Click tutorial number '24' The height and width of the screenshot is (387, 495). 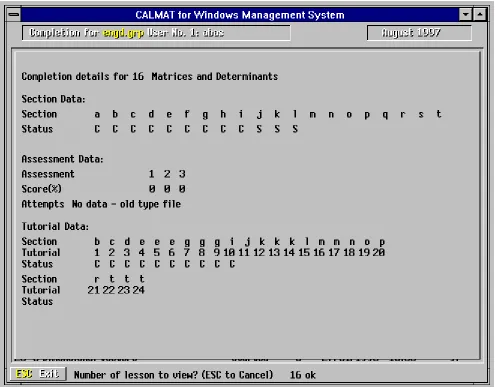pos(138,290)
